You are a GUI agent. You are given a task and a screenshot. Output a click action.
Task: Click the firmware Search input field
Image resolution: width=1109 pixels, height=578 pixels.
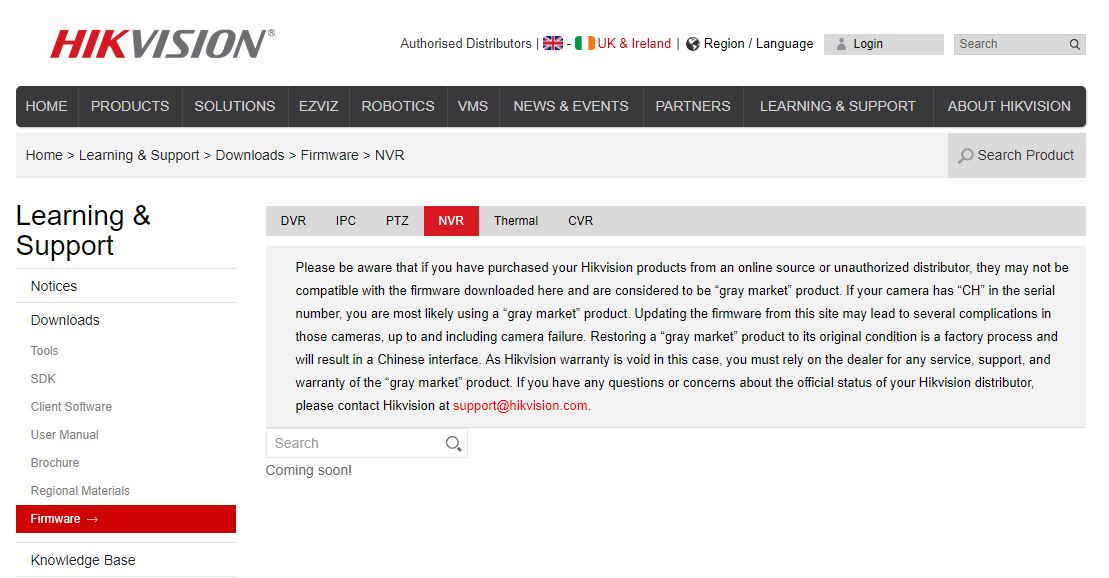point(355,443)
